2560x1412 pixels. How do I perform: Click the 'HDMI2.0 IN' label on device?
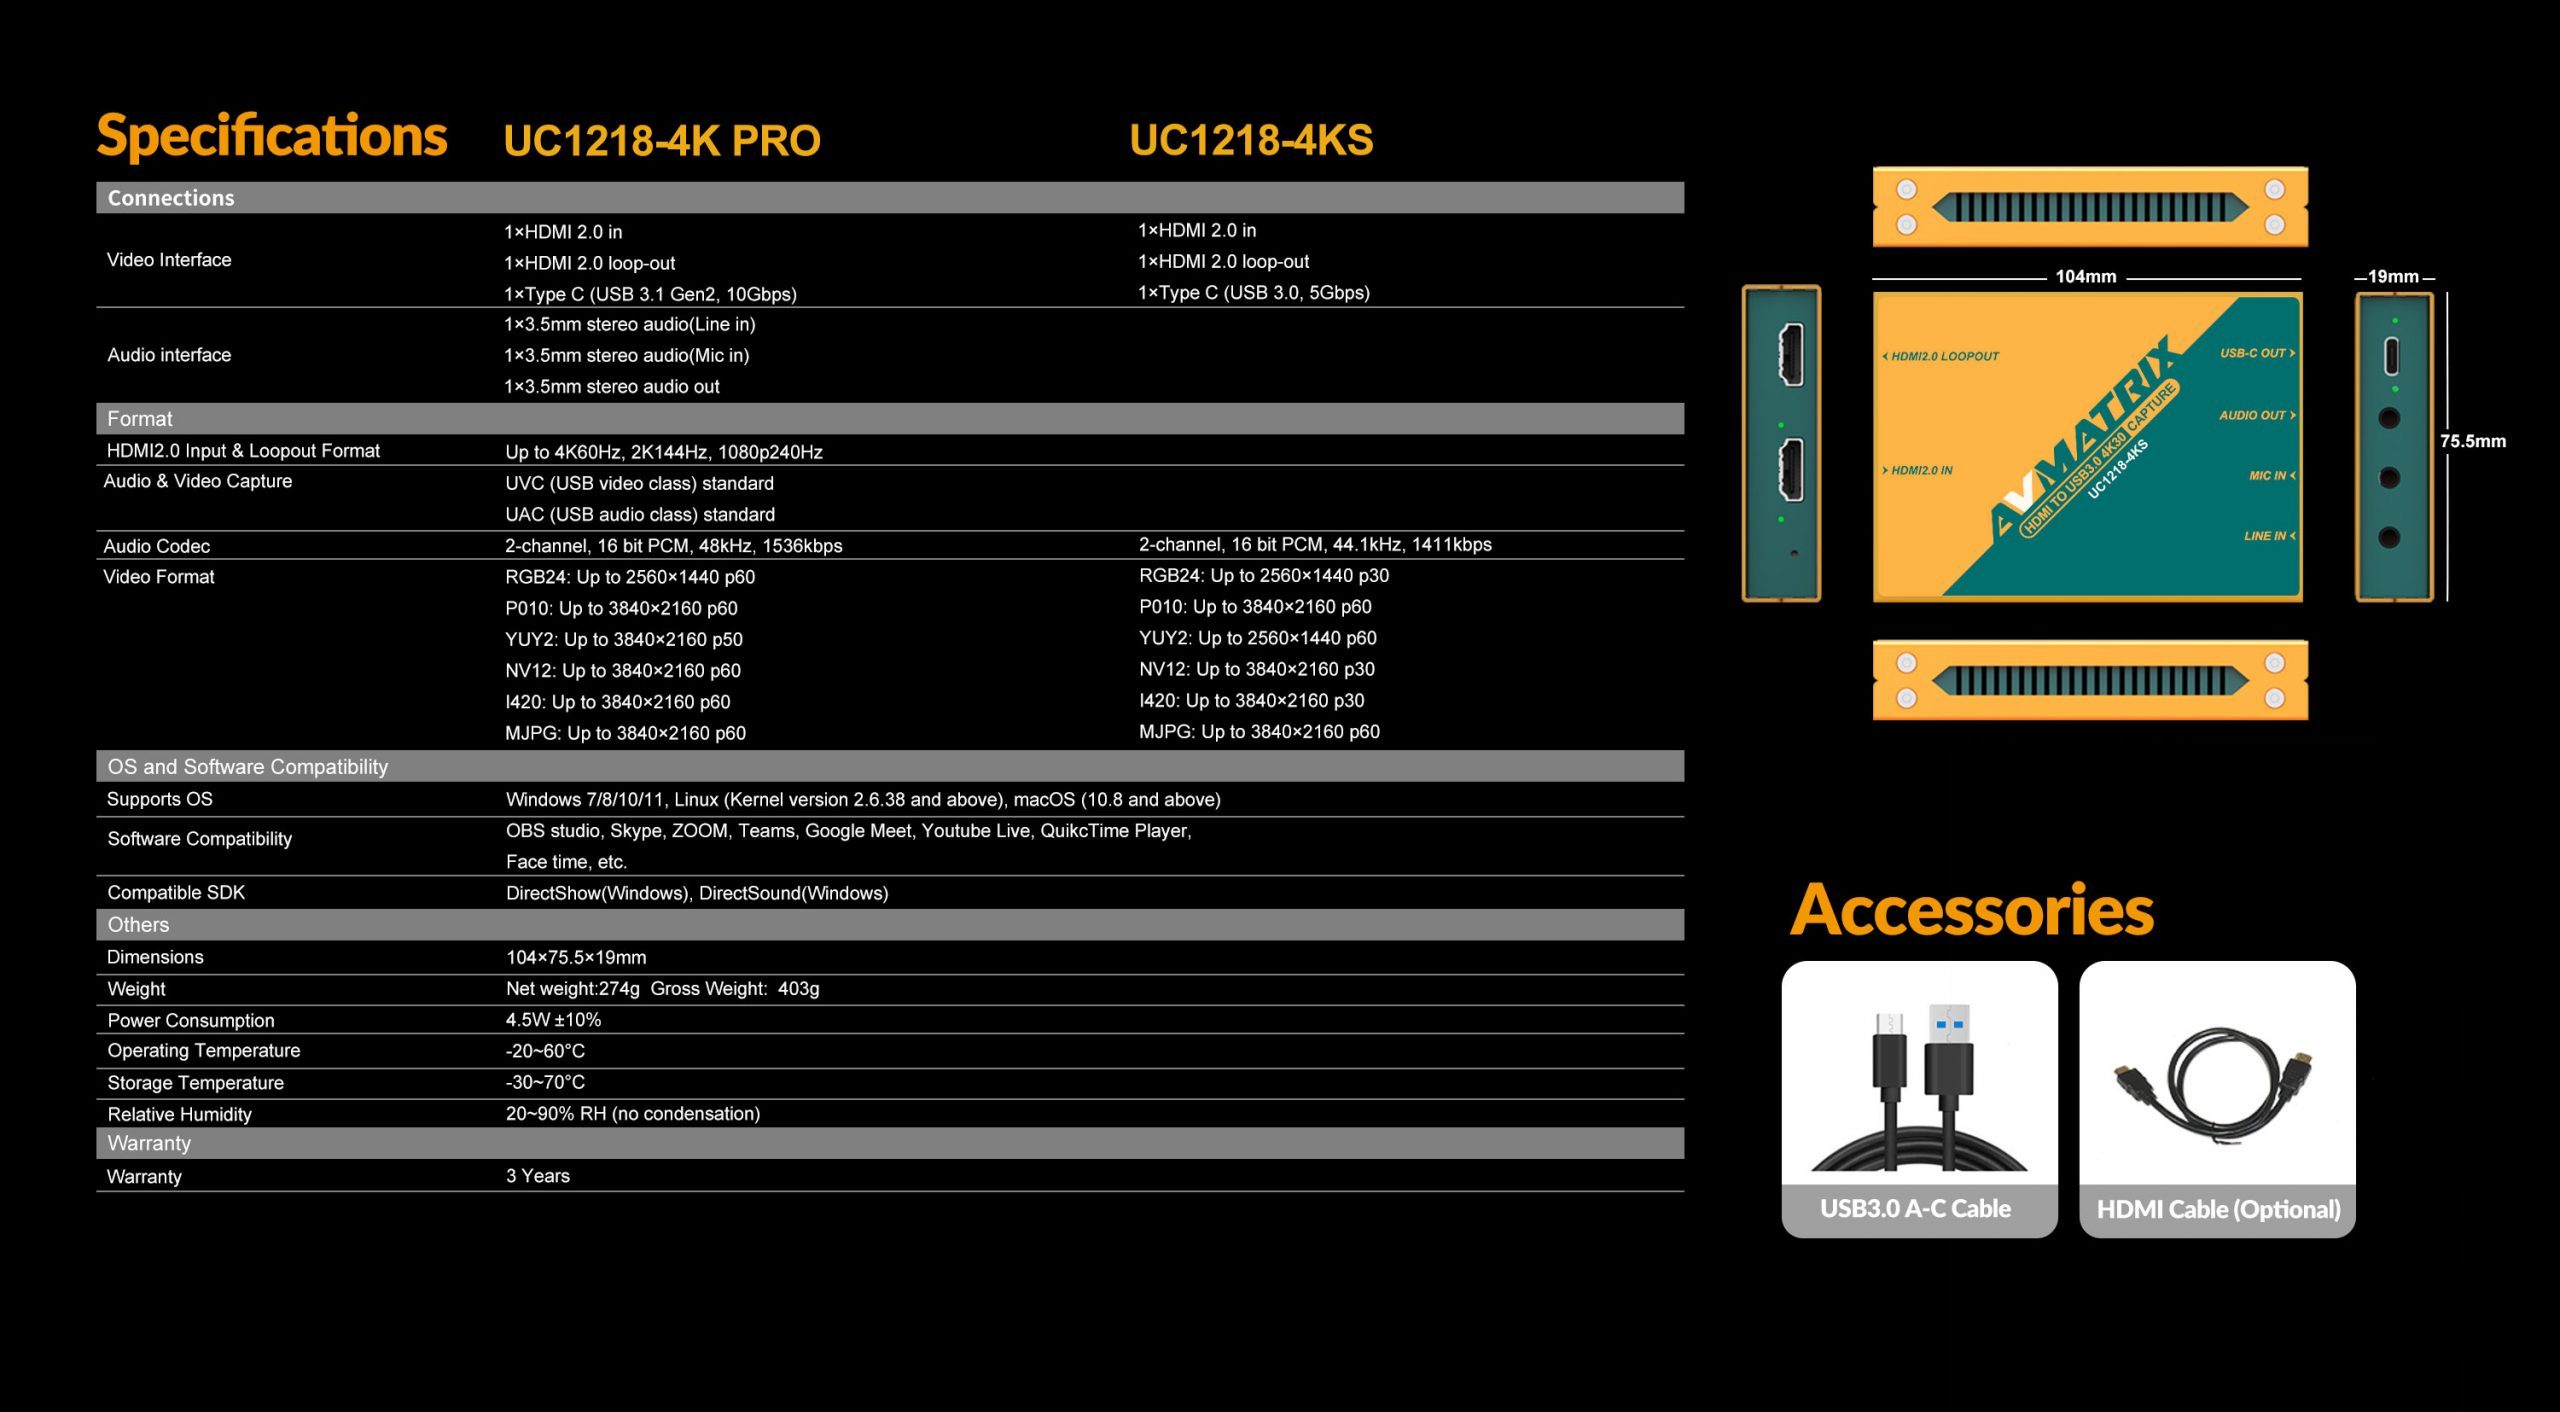tap(1917, 470)
